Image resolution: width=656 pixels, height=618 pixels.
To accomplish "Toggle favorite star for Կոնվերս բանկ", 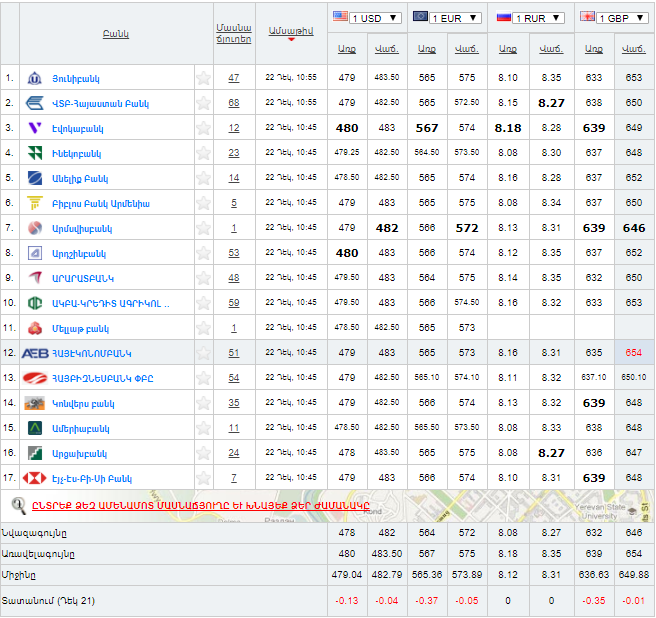I will coord(203,403).
